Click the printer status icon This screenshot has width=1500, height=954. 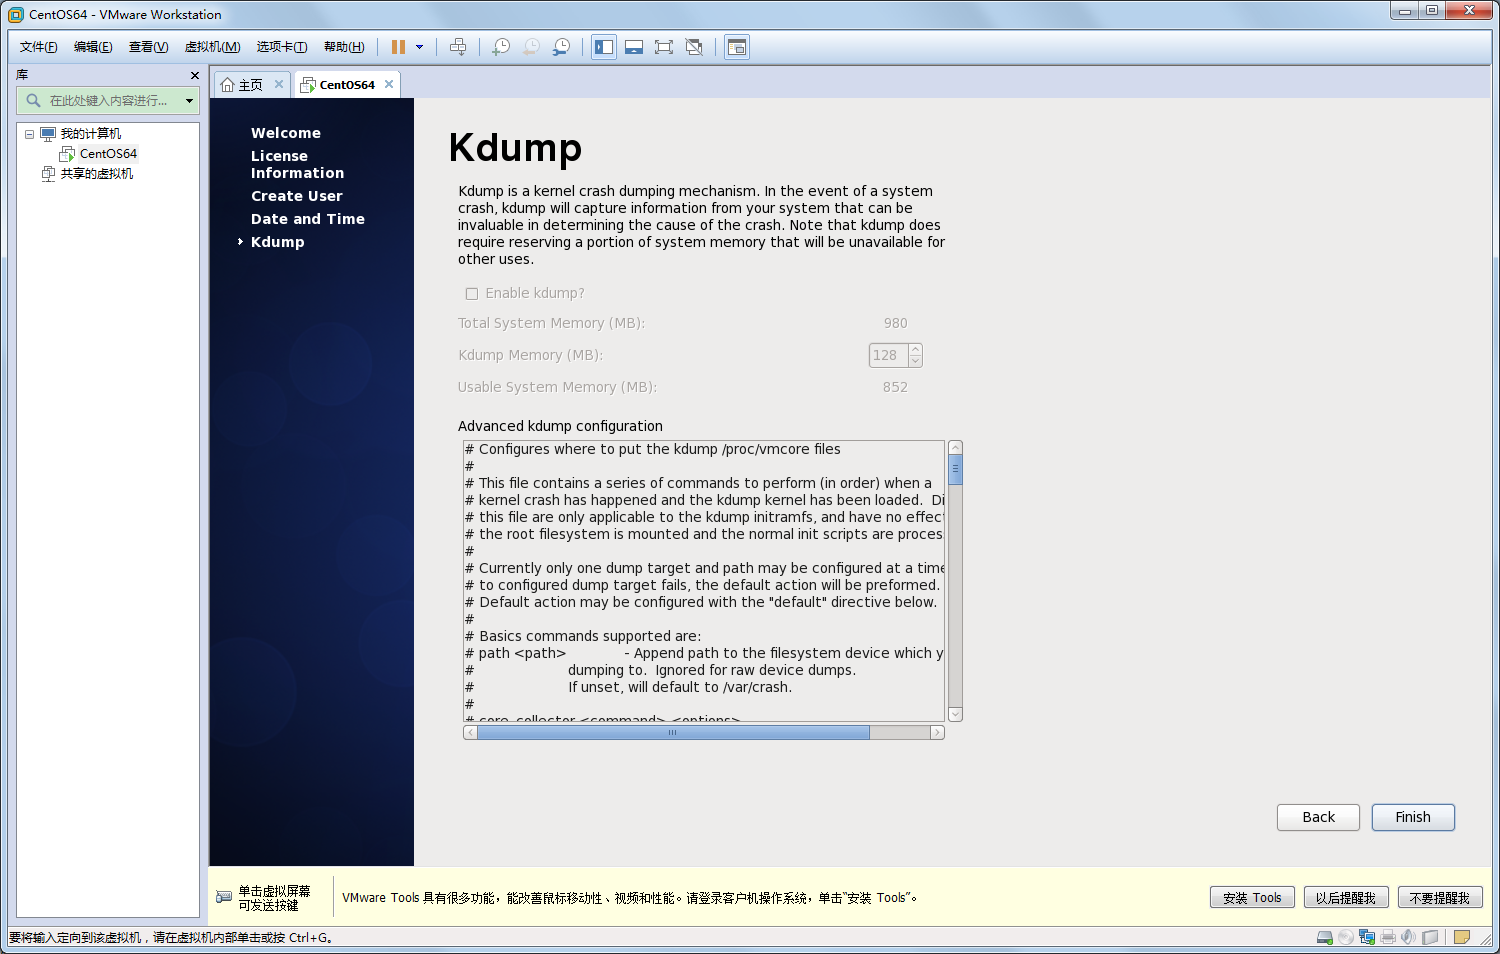pos(1388,938)
